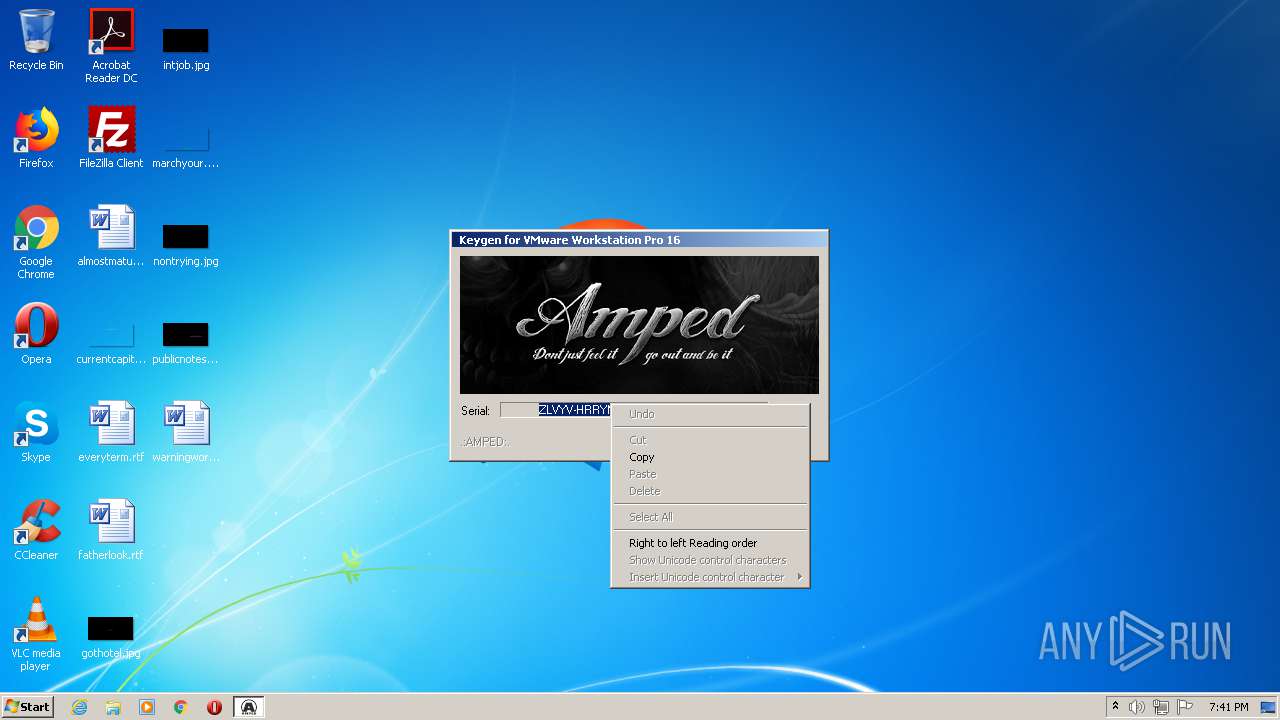Select the intjob.jpg file icon
The width and height of the screenshot is (1280, 720).
click(186, 47)
